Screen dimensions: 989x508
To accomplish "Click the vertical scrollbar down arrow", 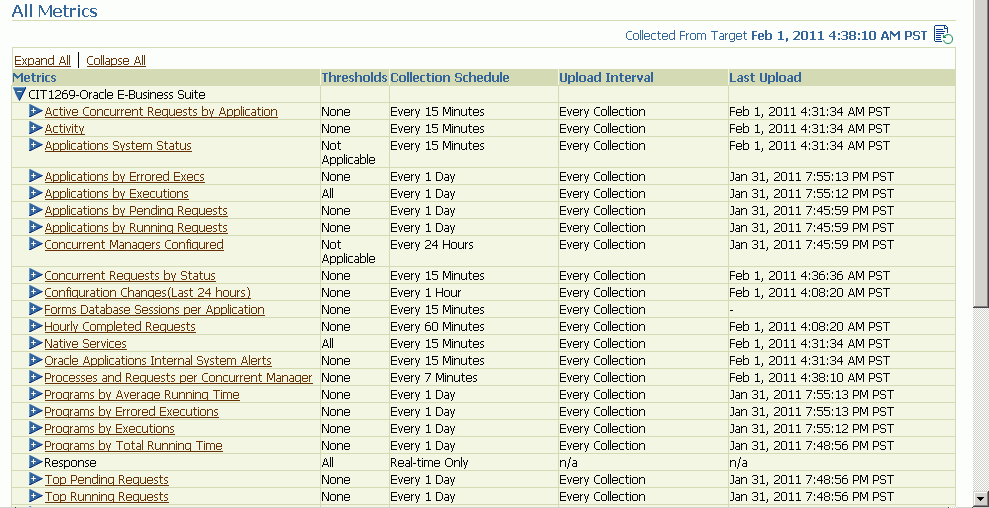I will pyautogui.click(x=982, y=500).
